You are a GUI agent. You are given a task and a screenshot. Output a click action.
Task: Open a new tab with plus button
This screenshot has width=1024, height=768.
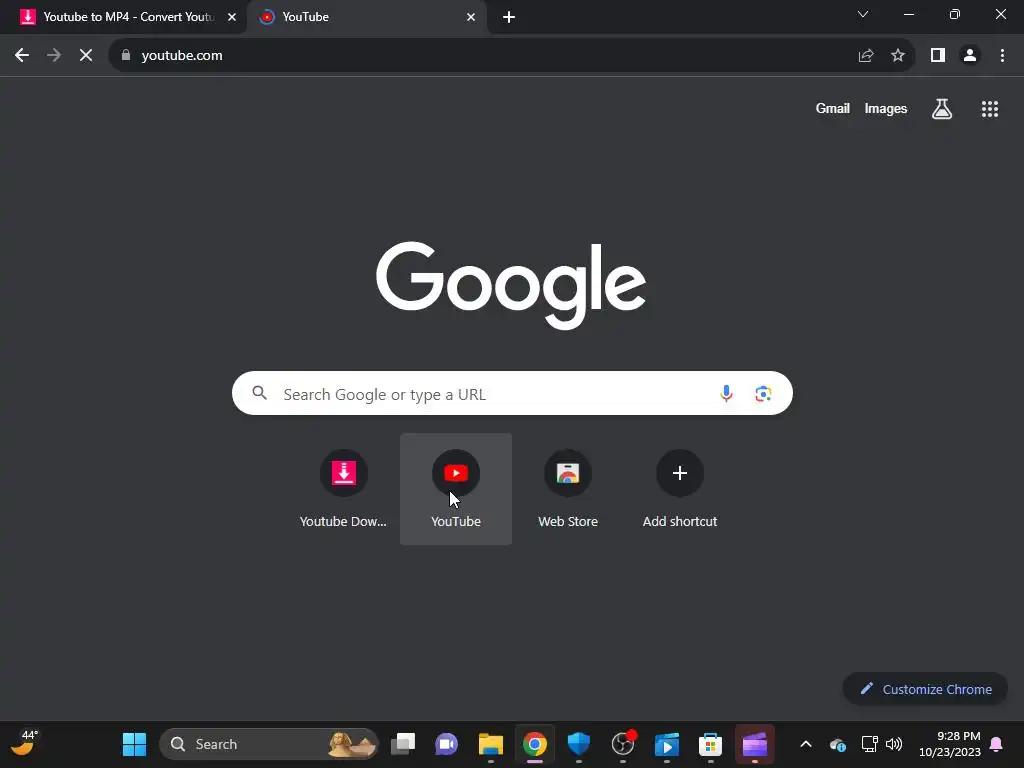tap(509, 17)
